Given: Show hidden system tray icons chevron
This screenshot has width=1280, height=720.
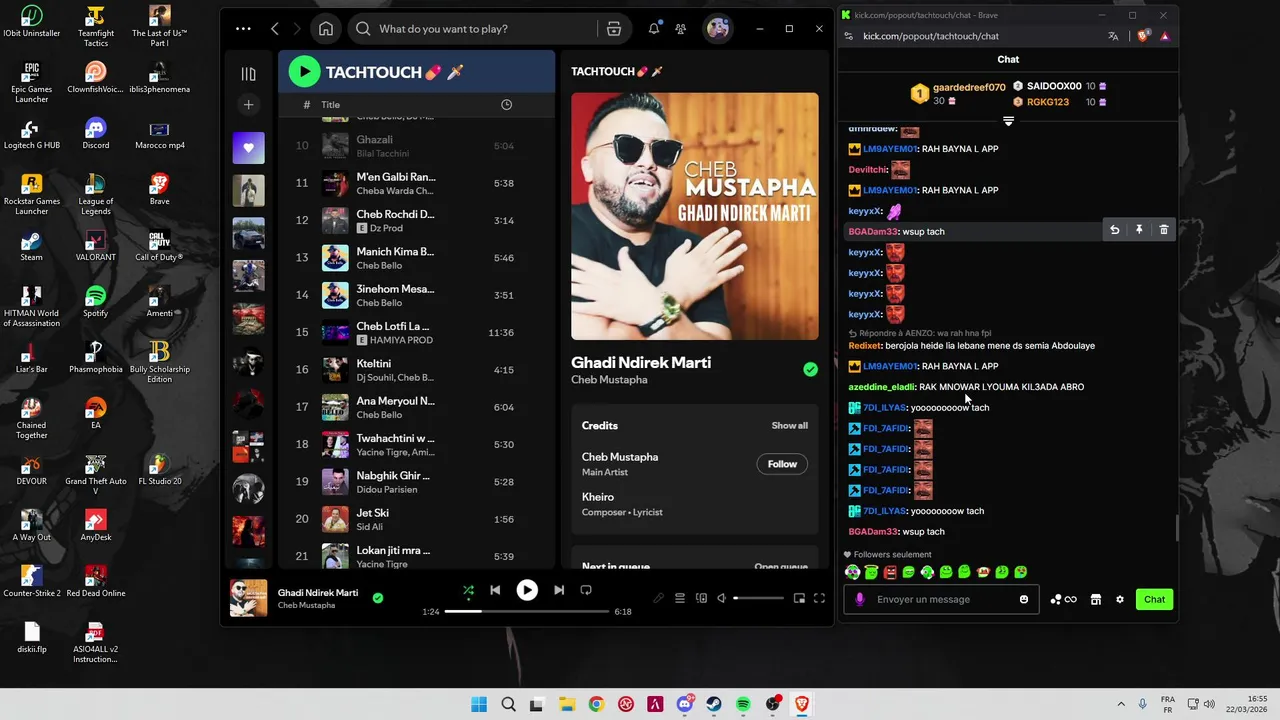Looking at the screenshot, I should 1121,704.
